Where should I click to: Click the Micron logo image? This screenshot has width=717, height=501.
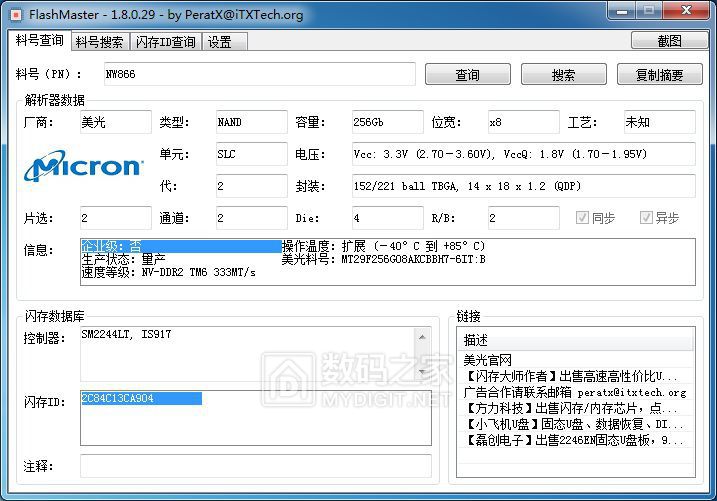point(84,165)
